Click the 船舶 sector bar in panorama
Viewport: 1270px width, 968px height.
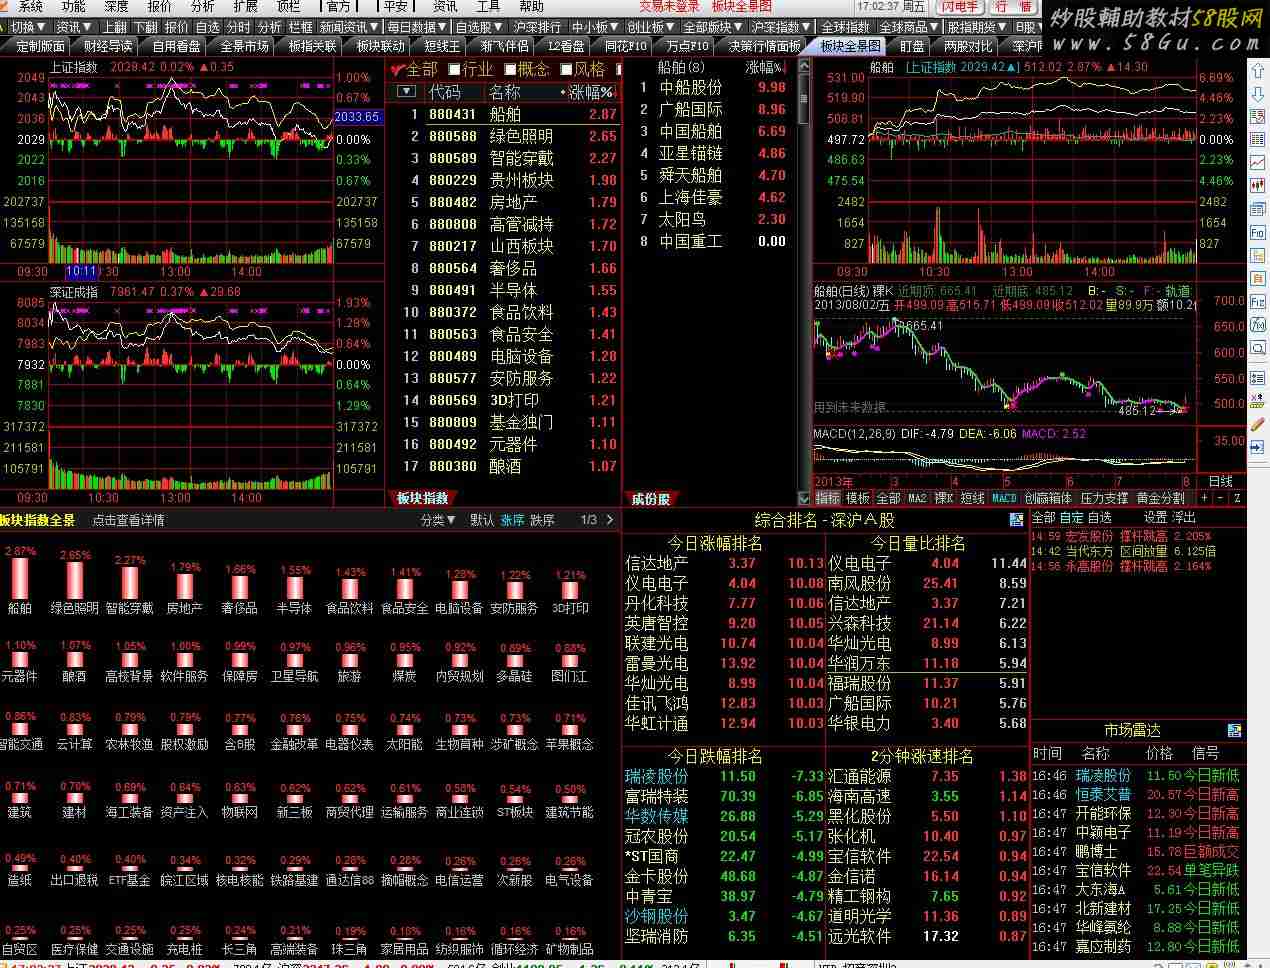pyautogui.click(x=20, y=581)
